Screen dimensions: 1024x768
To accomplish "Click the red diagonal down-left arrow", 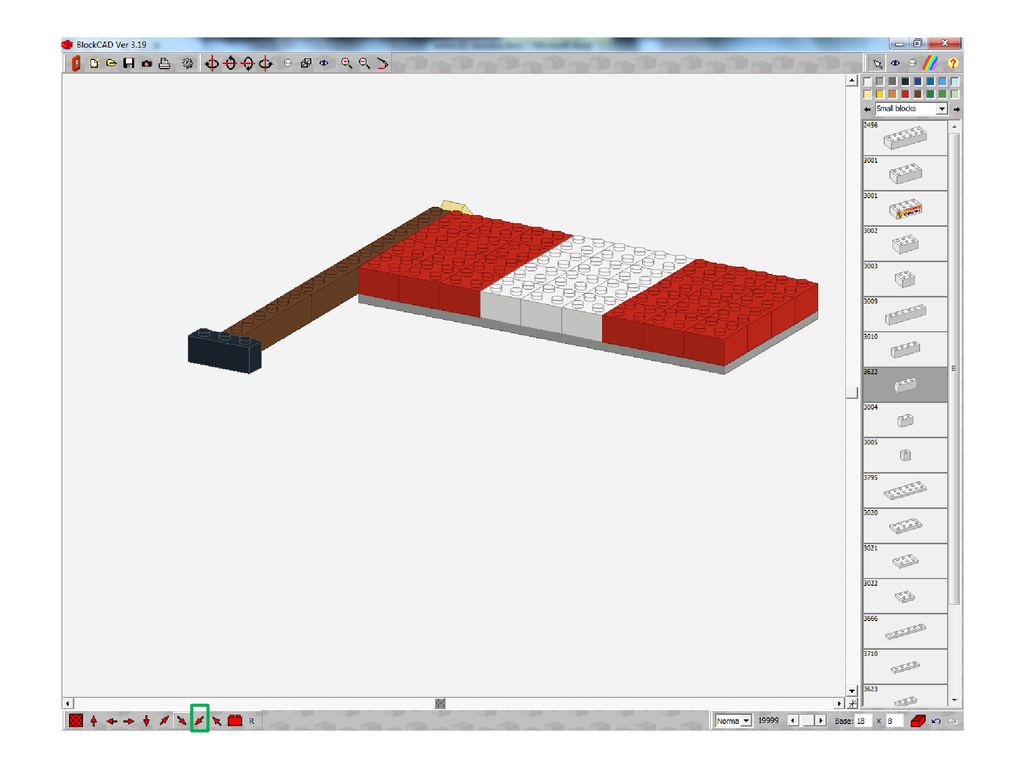I will click(199, 721).
